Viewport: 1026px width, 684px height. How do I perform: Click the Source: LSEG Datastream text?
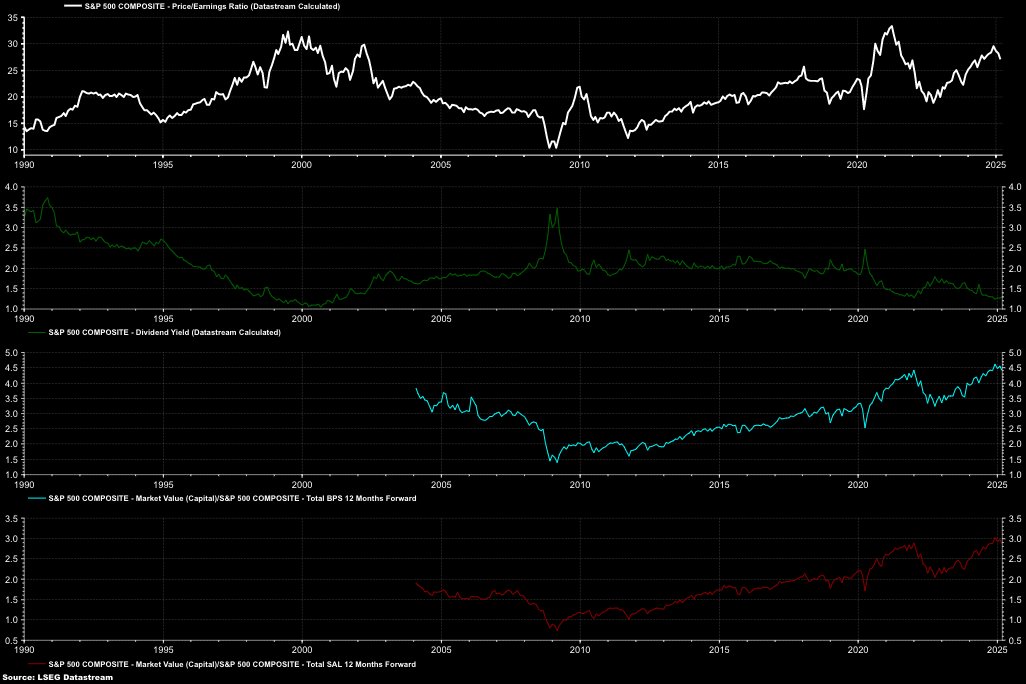tap(58, 677)
